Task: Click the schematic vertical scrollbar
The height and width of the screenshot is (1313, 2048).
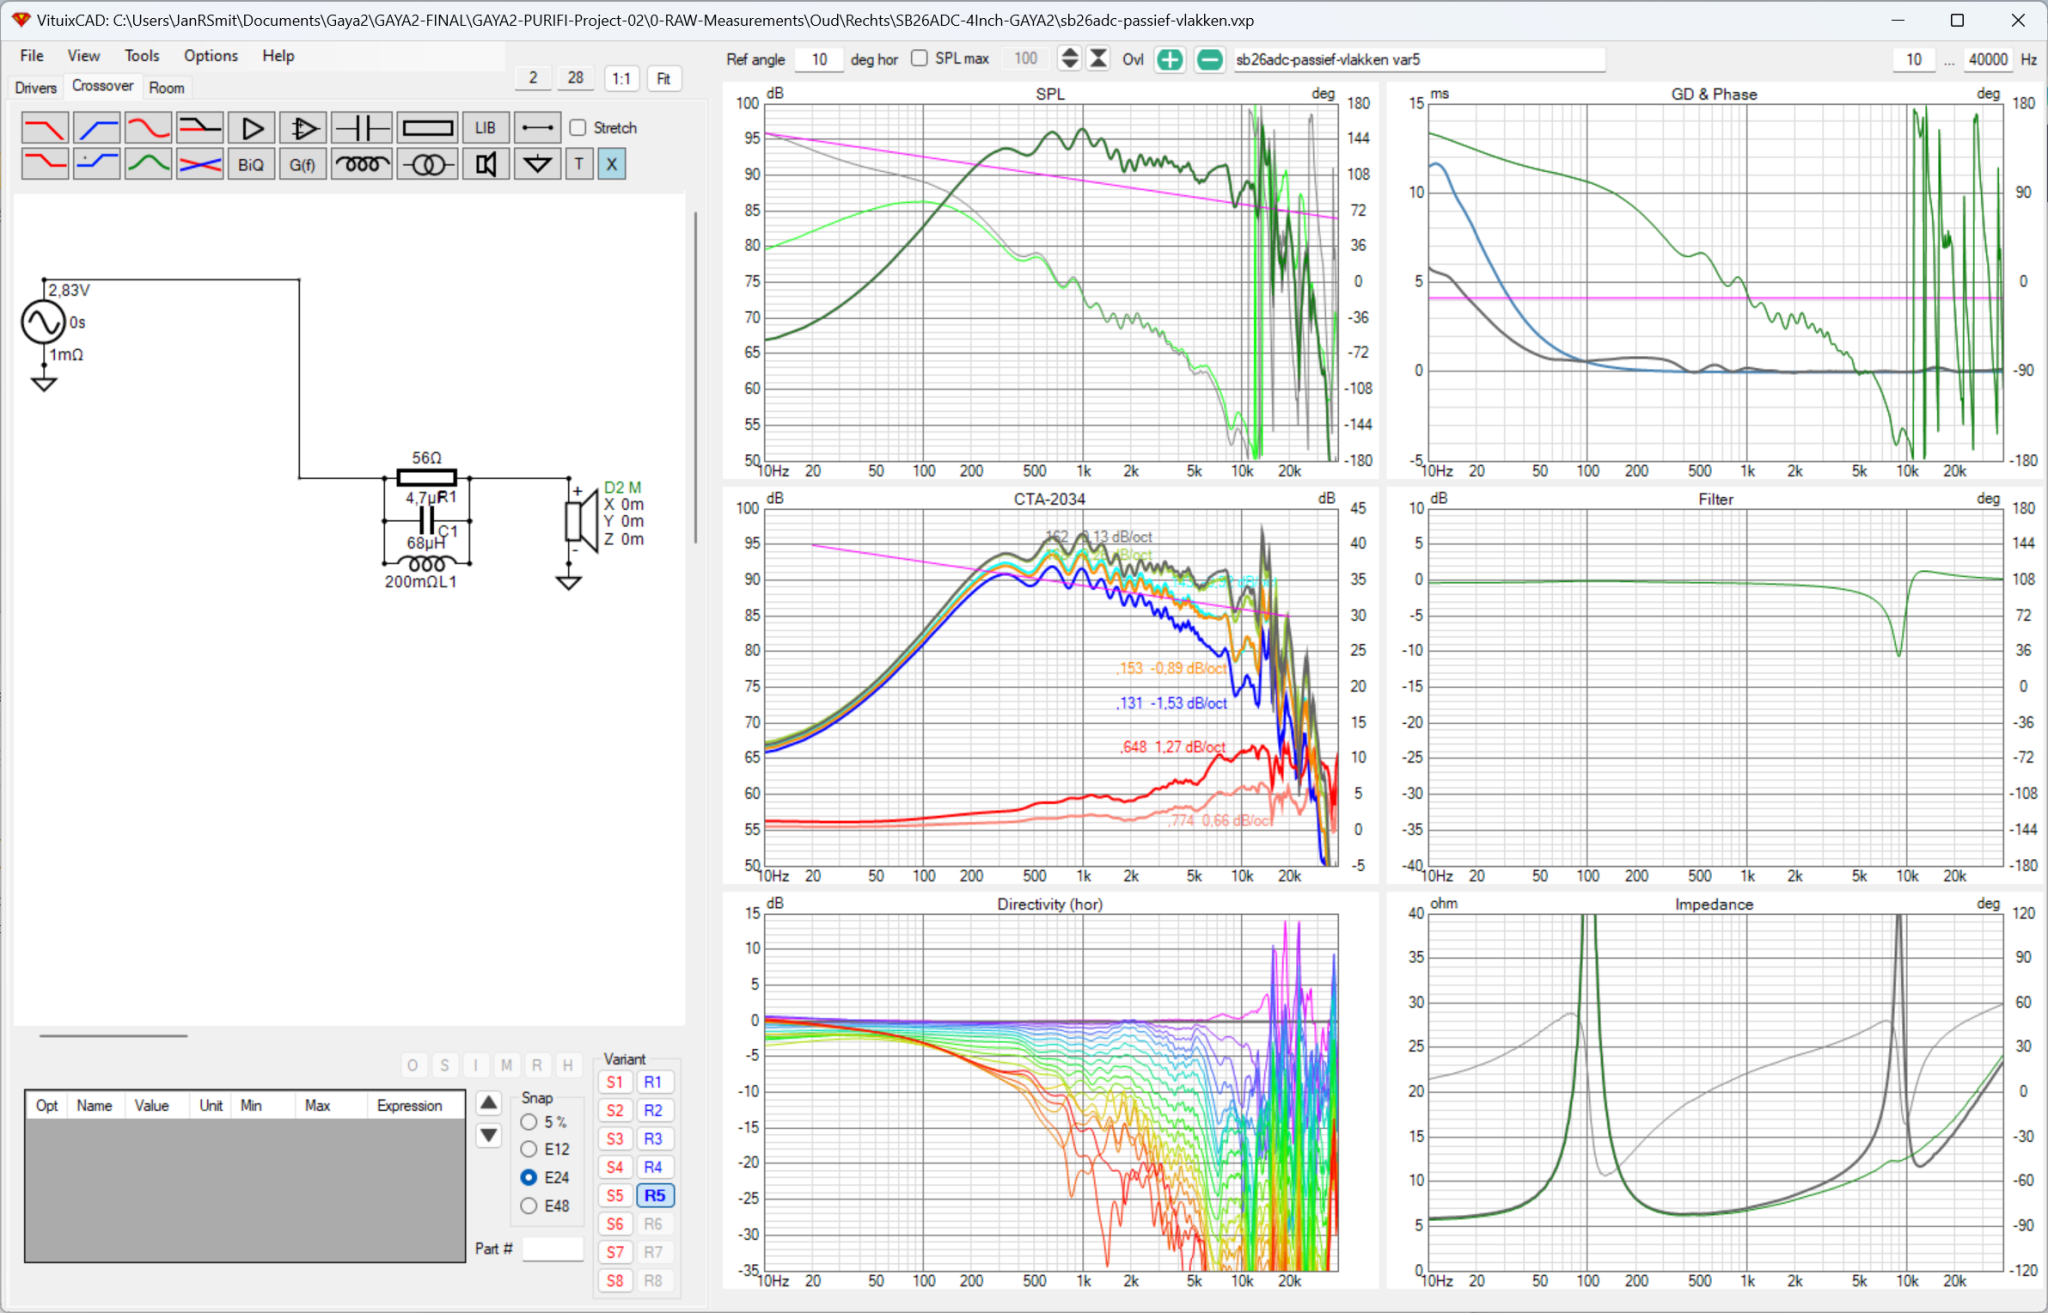Action: 696,378
